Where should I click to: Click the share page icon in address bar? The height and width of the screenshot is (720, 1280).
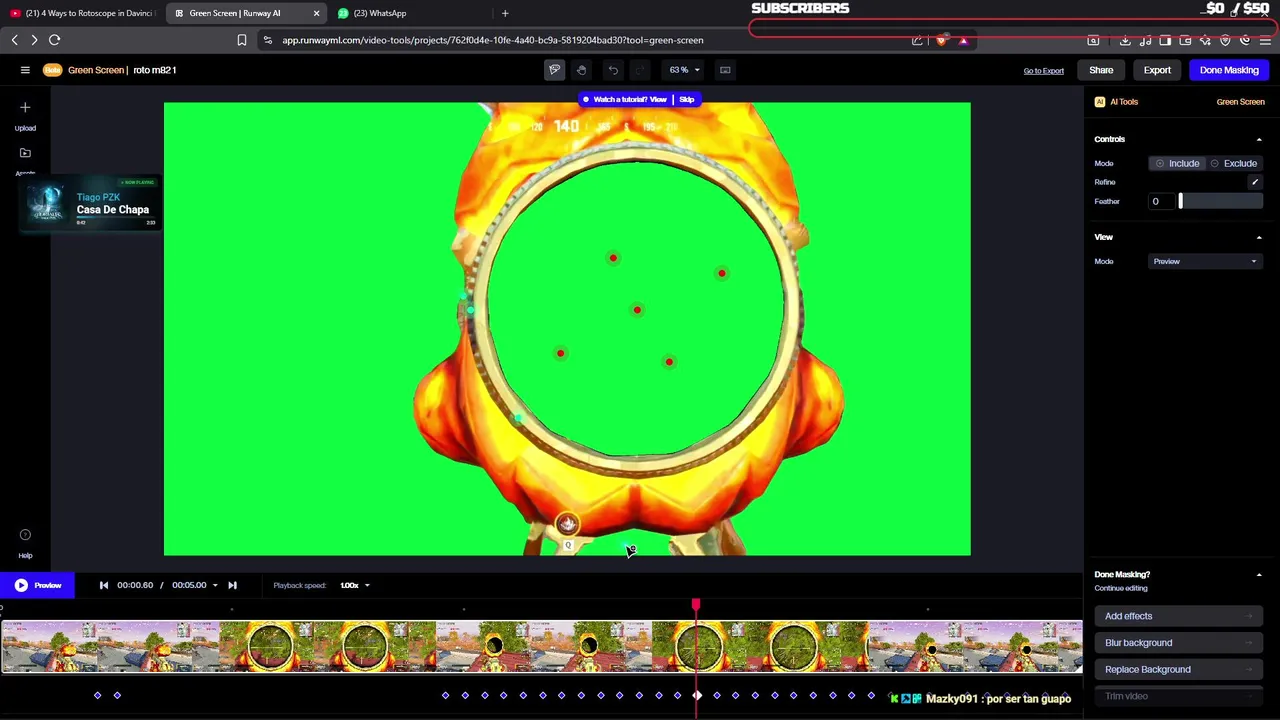[x=917, y=40]
